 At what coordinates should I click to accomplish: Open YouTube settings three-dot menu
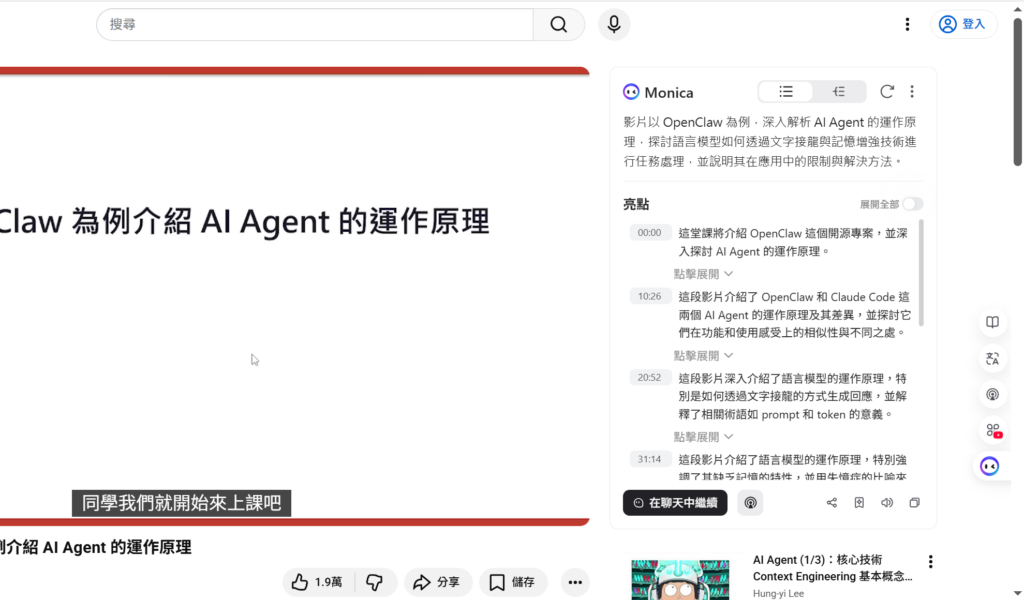(907, 25)
